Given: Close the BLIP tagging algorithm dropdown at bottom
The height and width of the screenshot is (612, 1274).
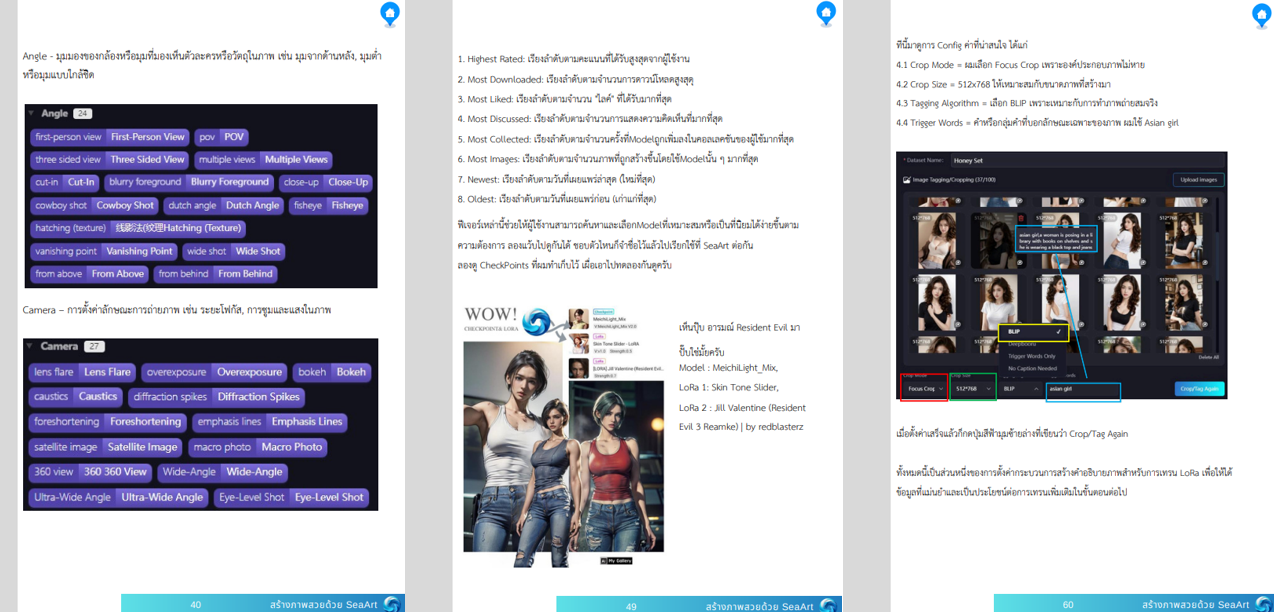Looking at the screenshot, I should (1020, 388).
